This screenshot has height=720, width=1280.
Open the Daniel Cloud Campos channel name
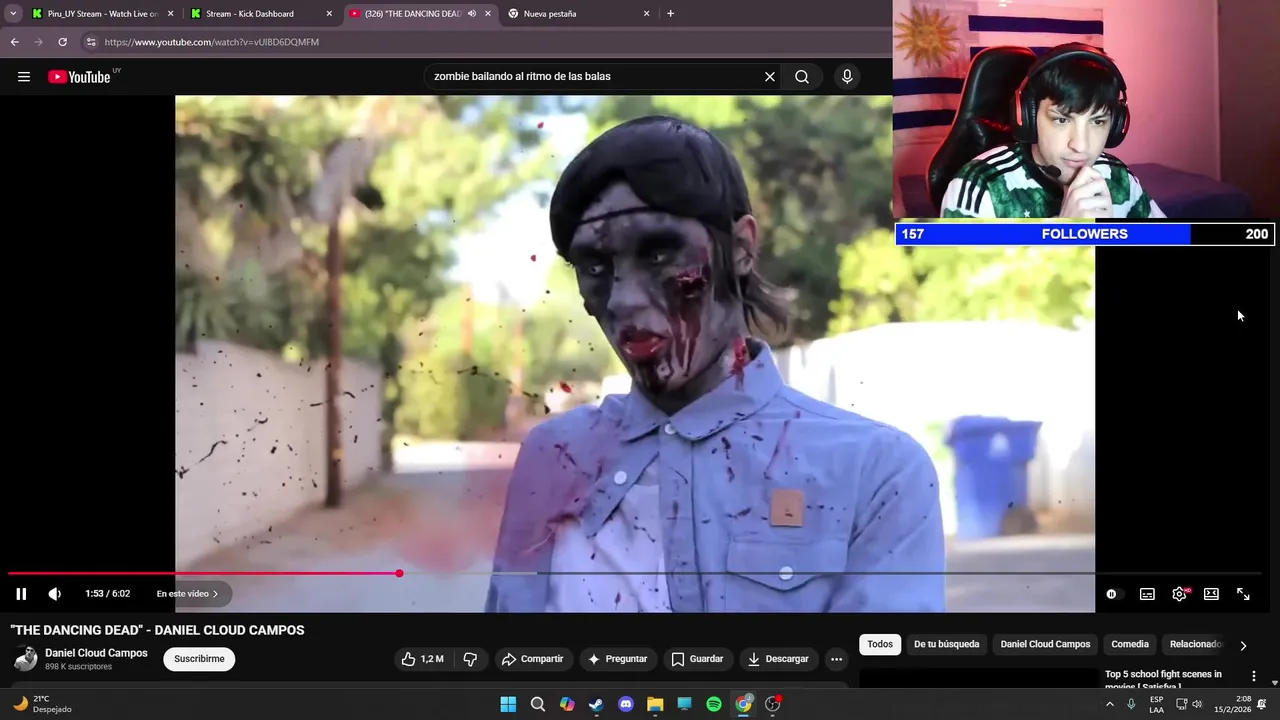[x=96, y=653]
